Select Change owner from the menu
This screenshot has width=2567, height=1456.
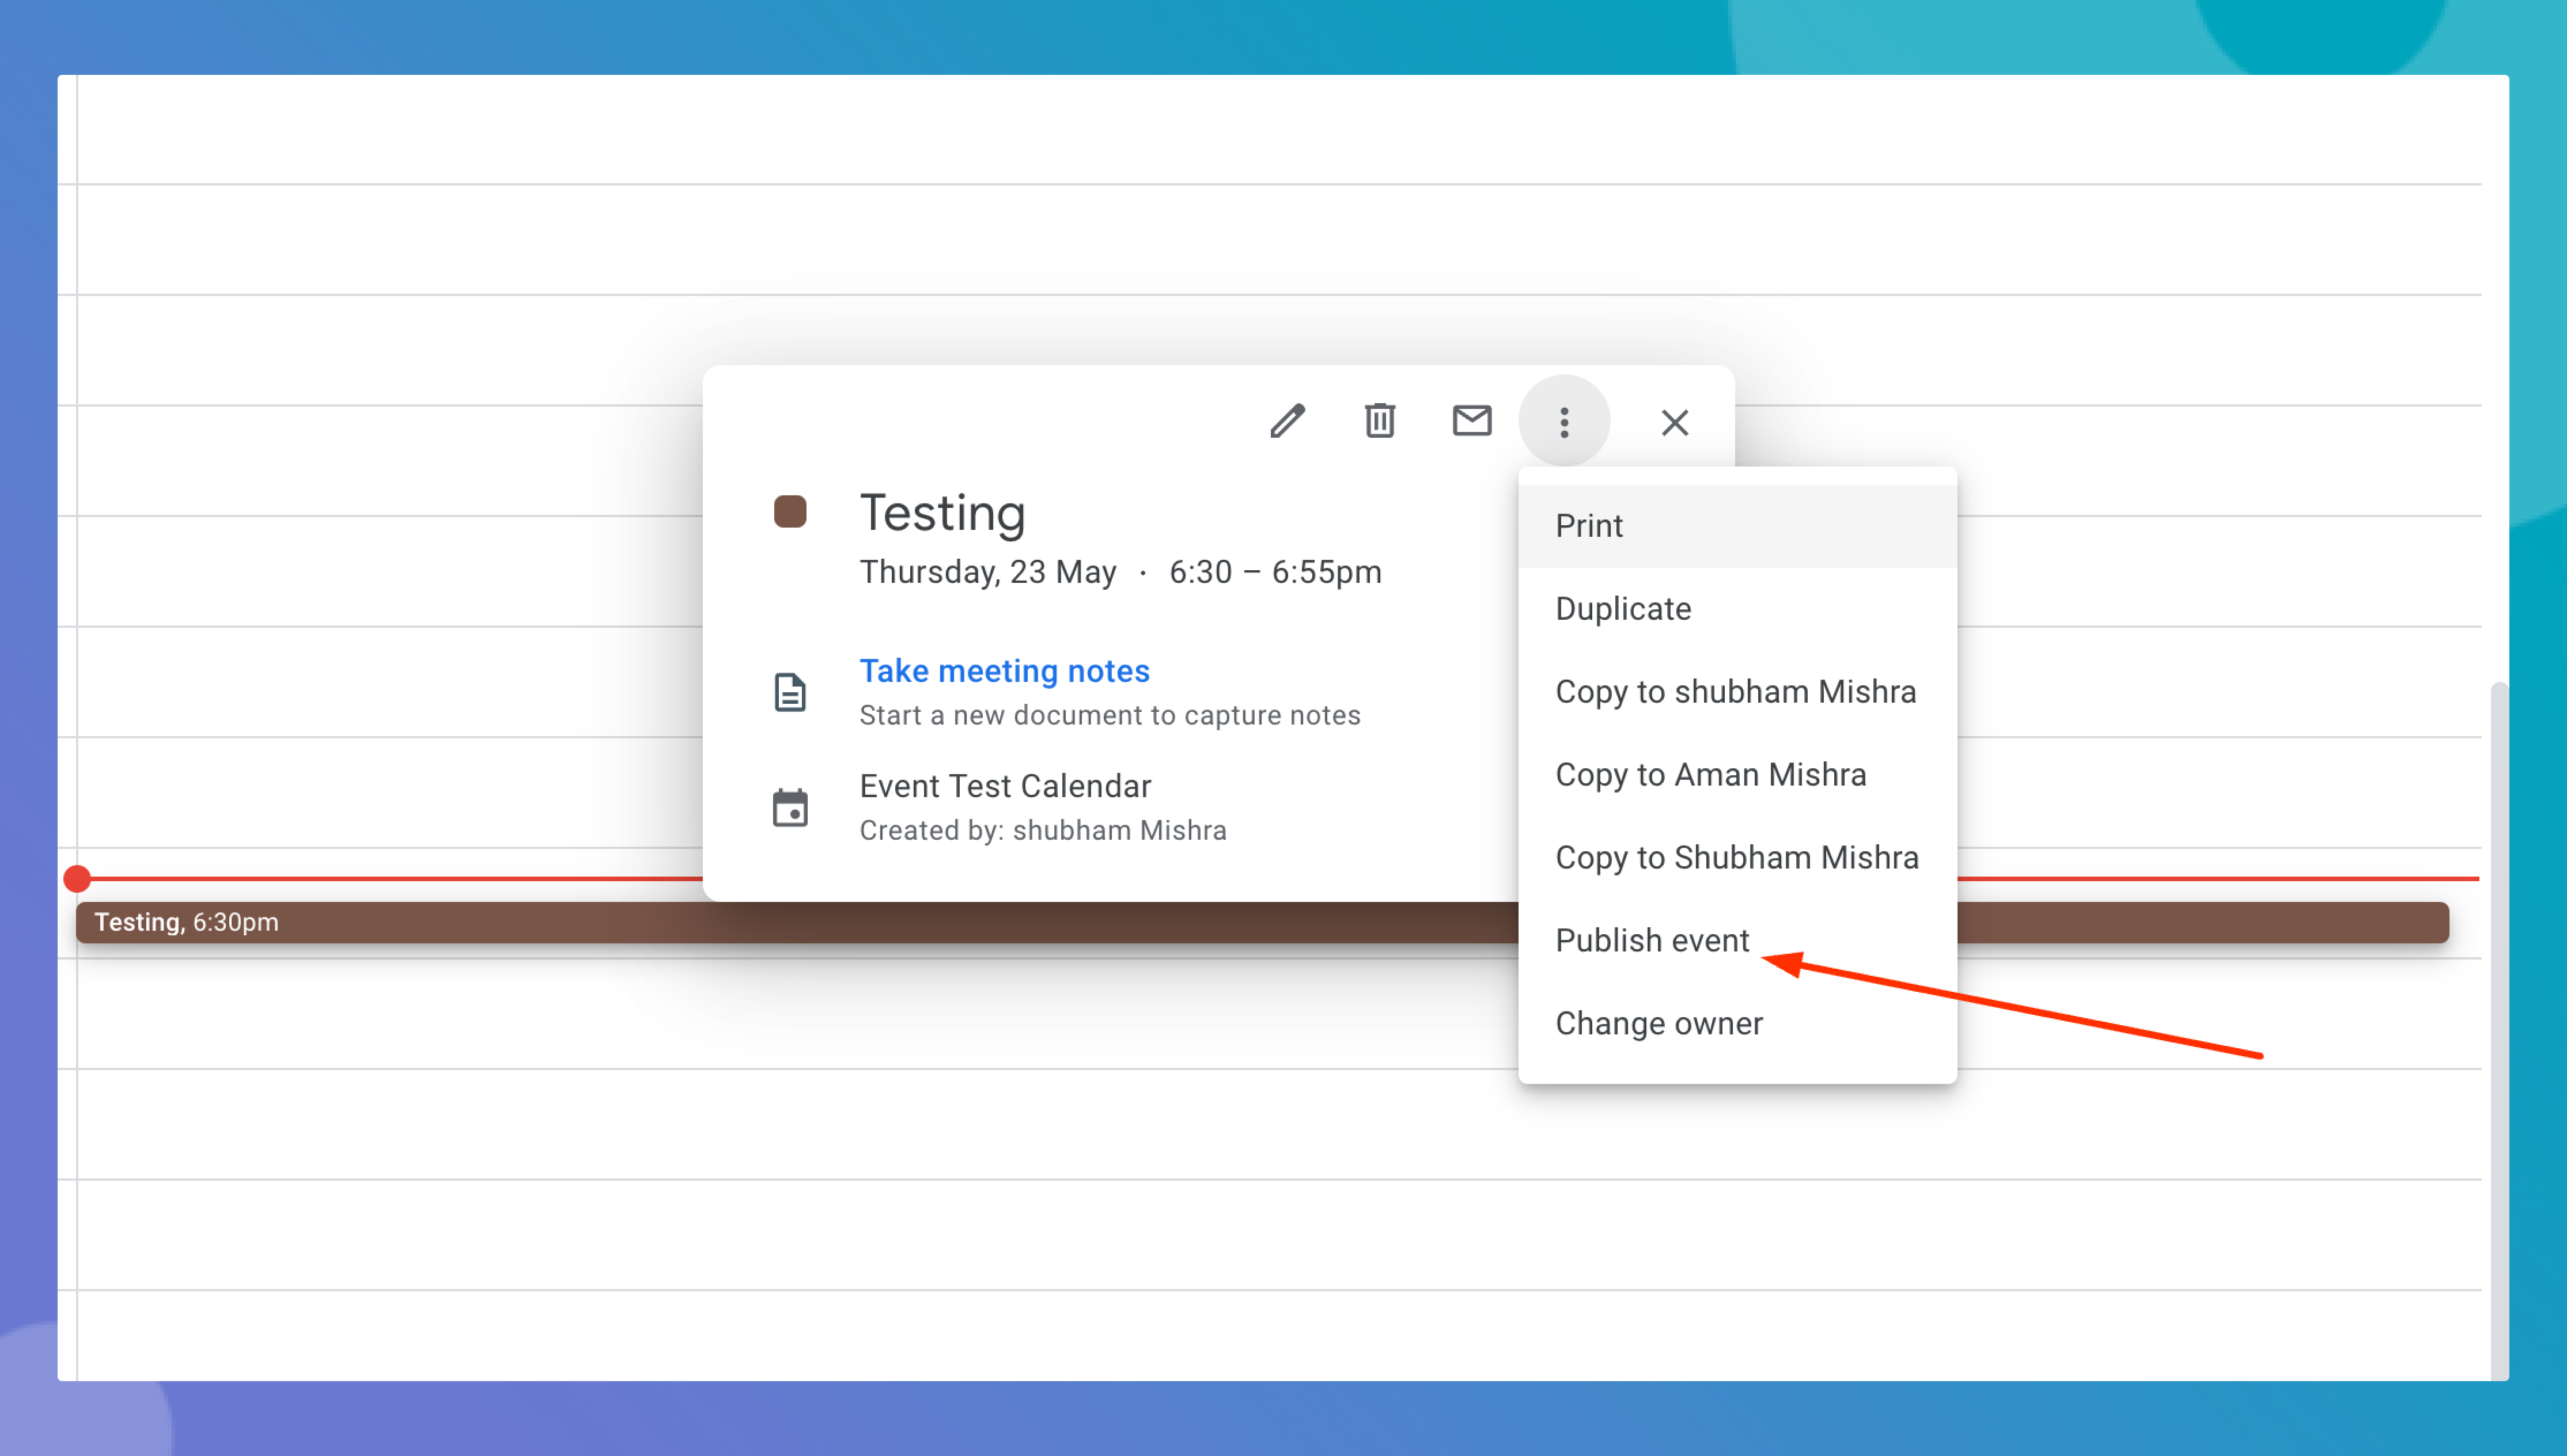point(1658,1024)
